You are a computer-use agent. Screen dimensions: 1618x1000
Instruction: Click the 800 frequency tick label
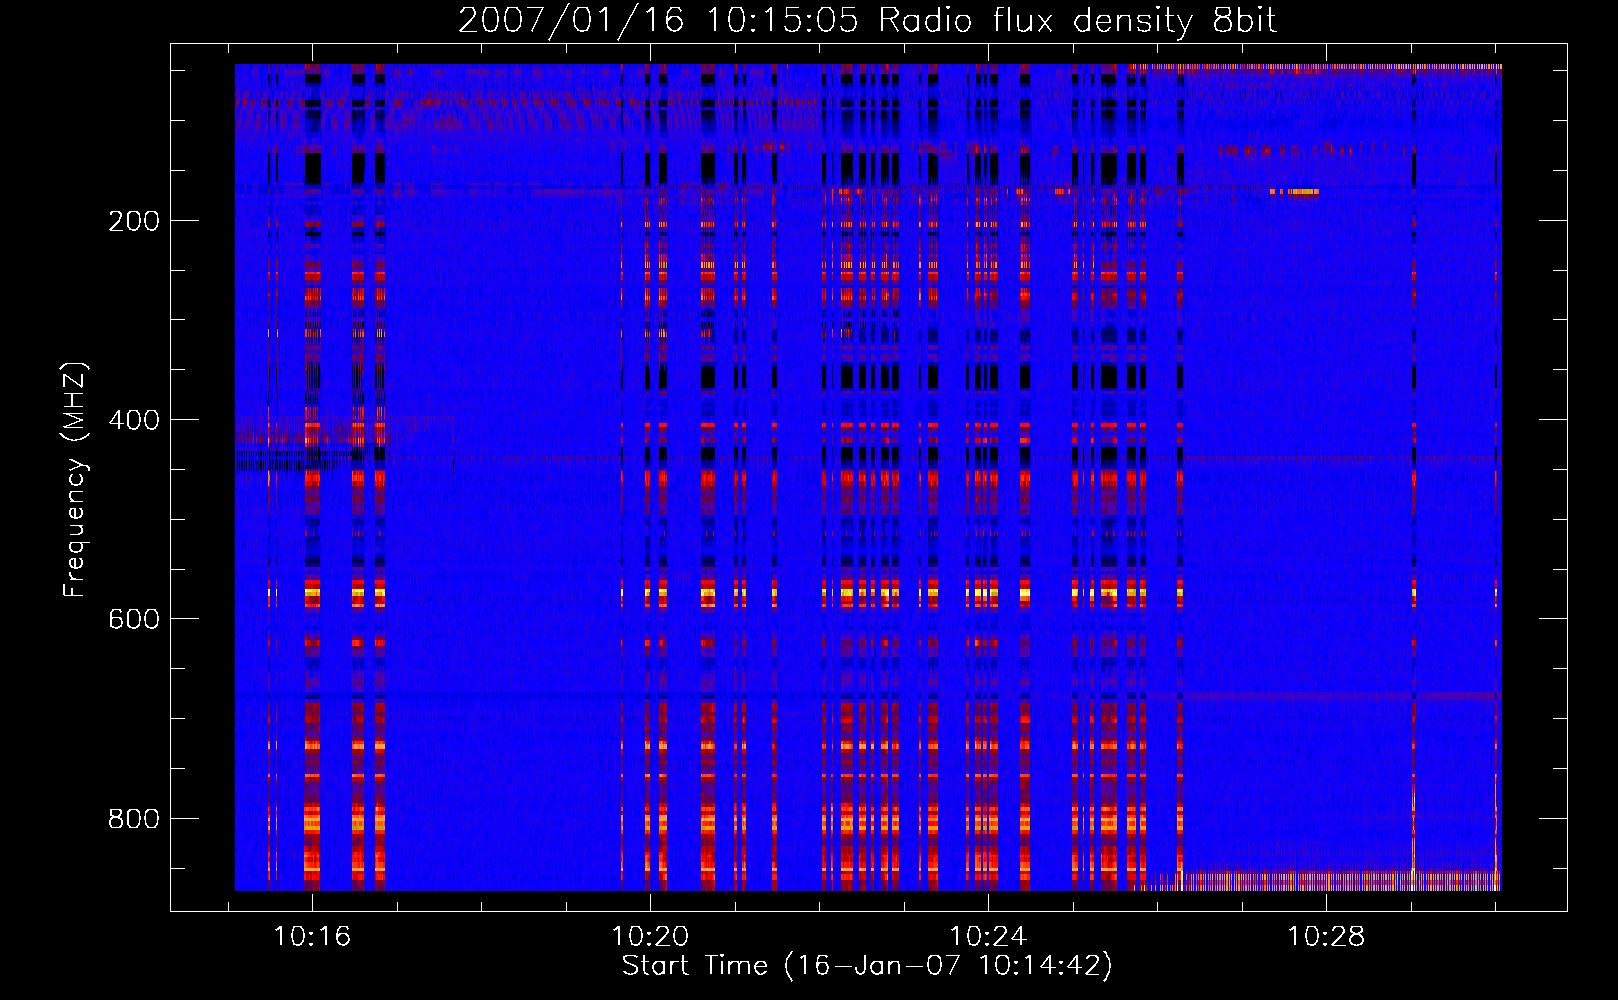(133, 819)
